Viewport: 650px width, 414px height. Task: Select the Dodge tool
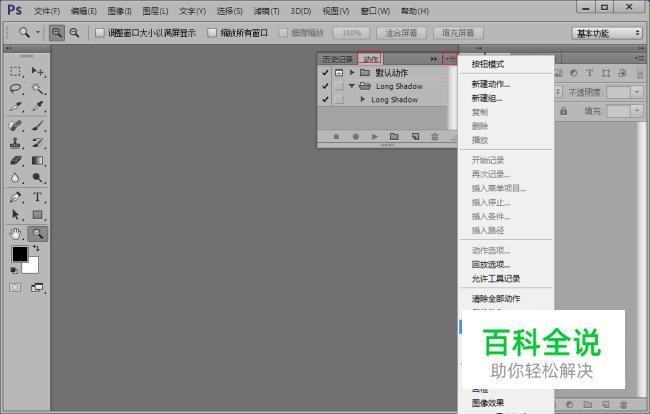click(x=38, y=178)
